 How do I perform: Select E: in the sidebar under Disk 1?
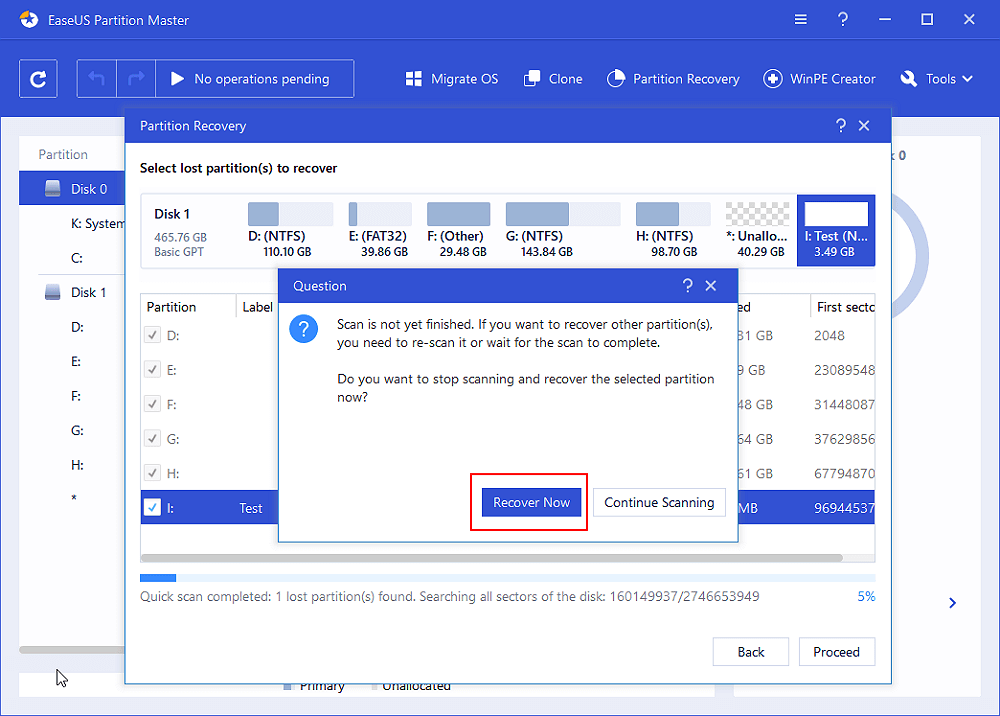click(76, 361)
